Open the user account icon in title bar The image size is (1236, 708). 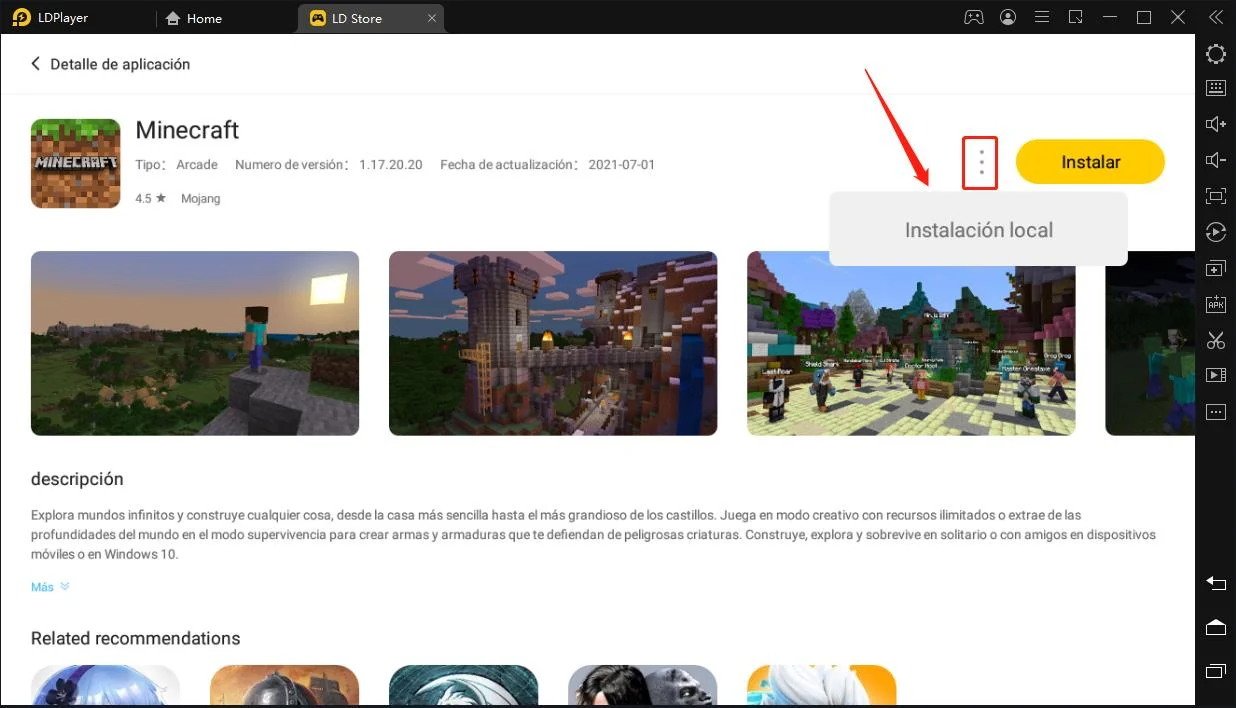(1008, 17)
